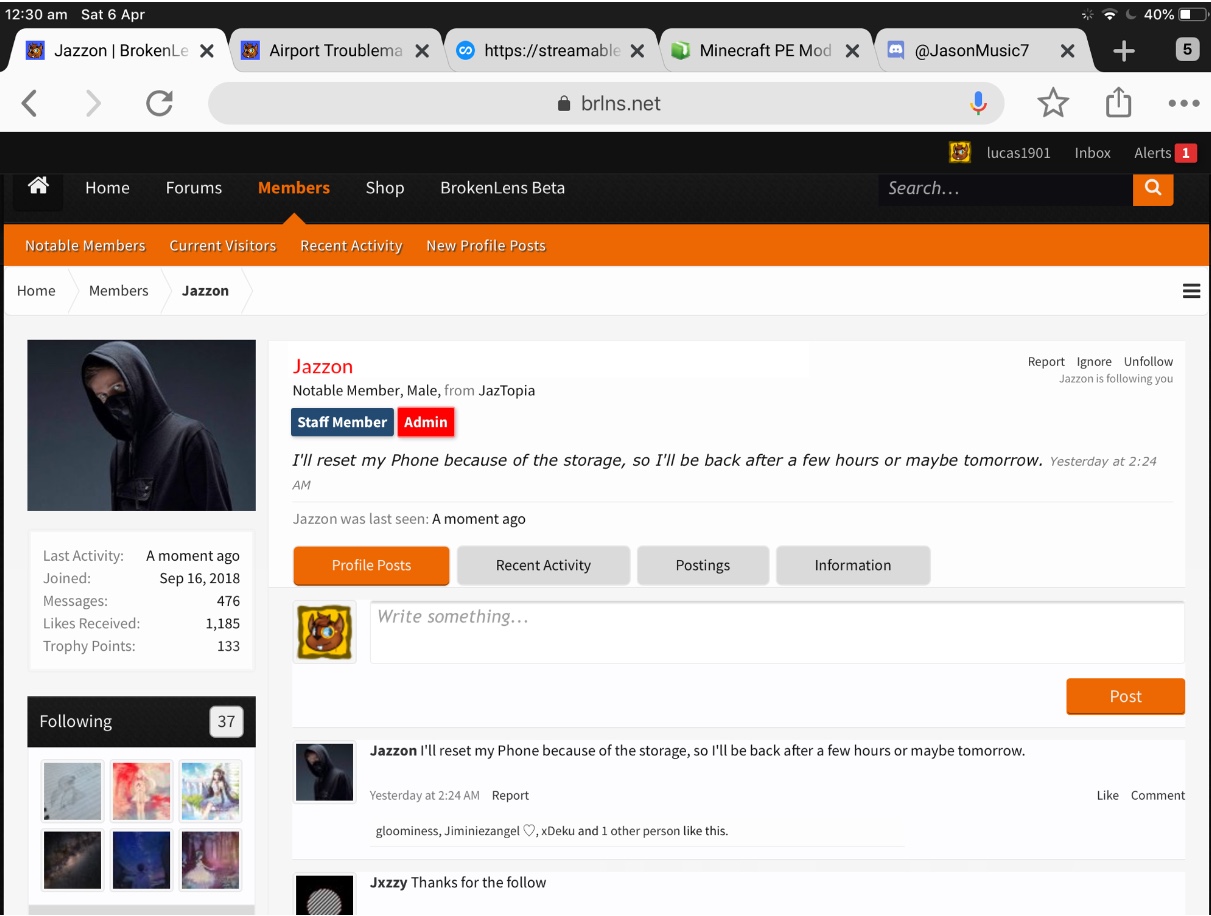Image resolution: width=1211 pixels, height=916 pixels.
Task: Open the hamburger menu beside breadcrumbs
Action: (1191, 291)
